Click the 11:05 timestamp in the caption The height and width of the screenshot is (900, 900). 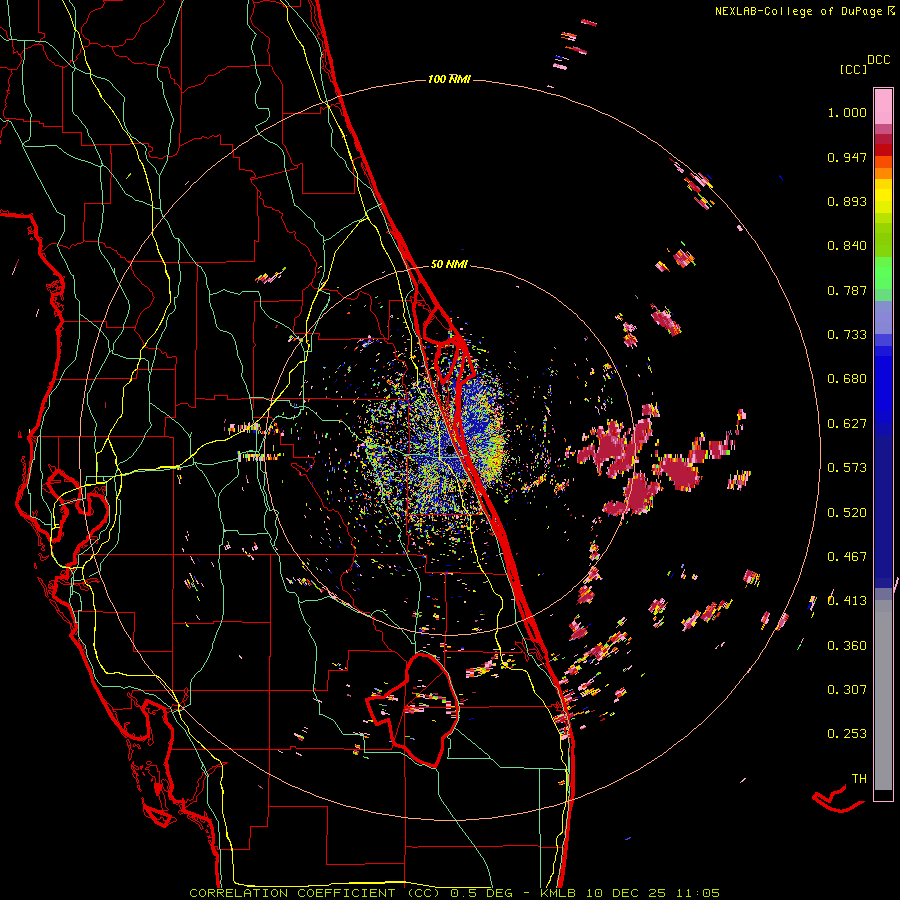697,893
